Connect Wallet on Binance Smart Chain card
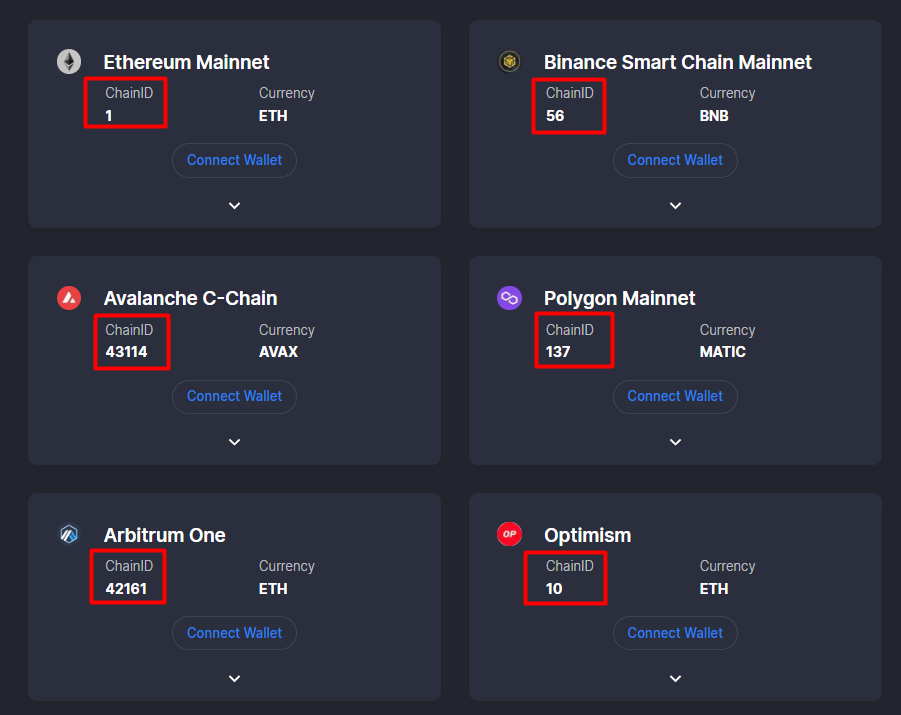The height and width of the screenshot is (715, 901). tap(675, 160)
